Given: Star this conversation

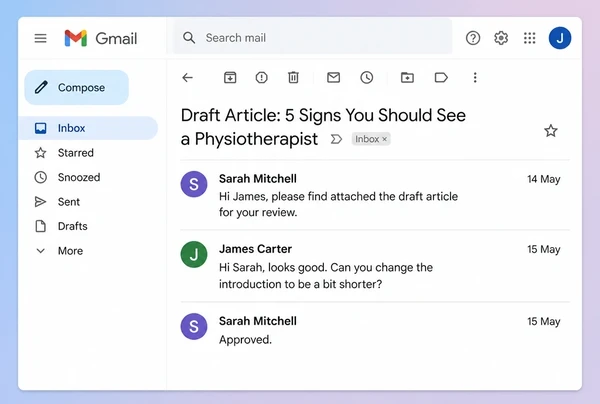Looking at the screenshot, I should click(x=551, y=131).
